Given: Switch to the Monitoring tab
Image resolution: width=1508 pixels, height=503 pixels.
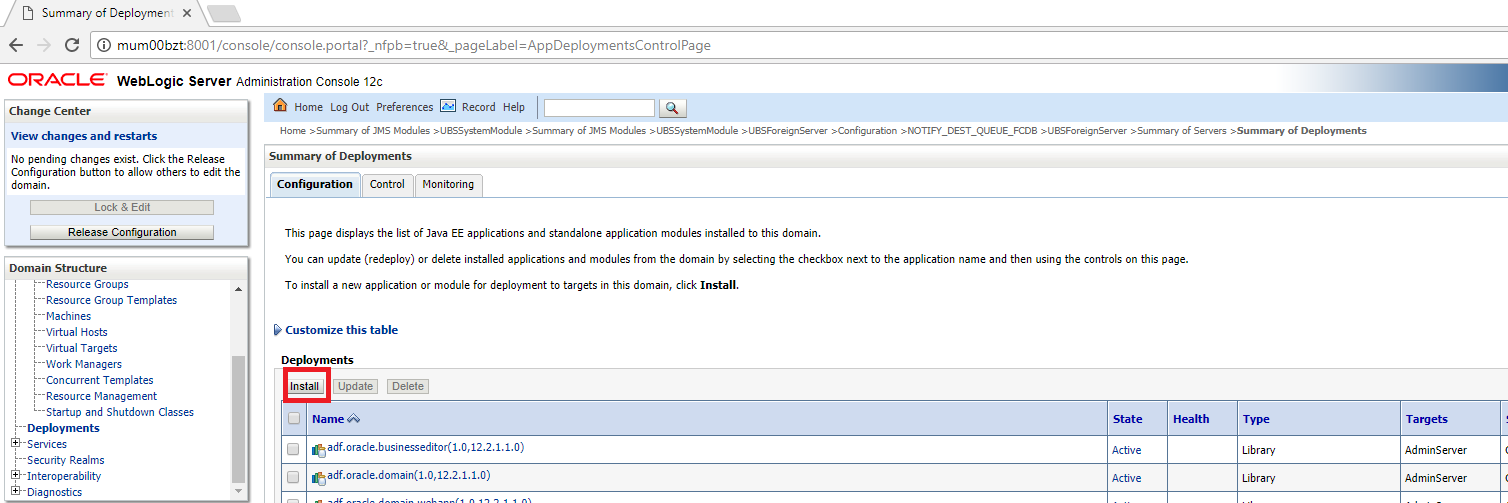Looking at the screenshot, I should [448, 185].
